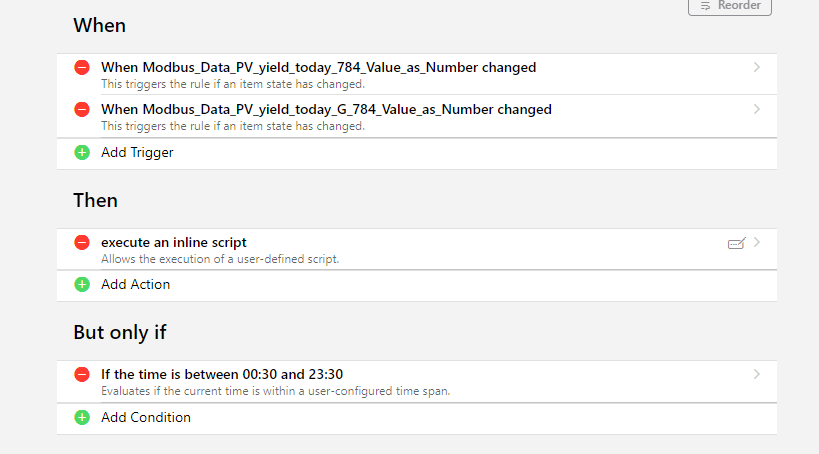Open the Modbus_Data_PV_yield_today_G_784 changed trigger row
Screen dimensions: 819x454
point(326,109)
